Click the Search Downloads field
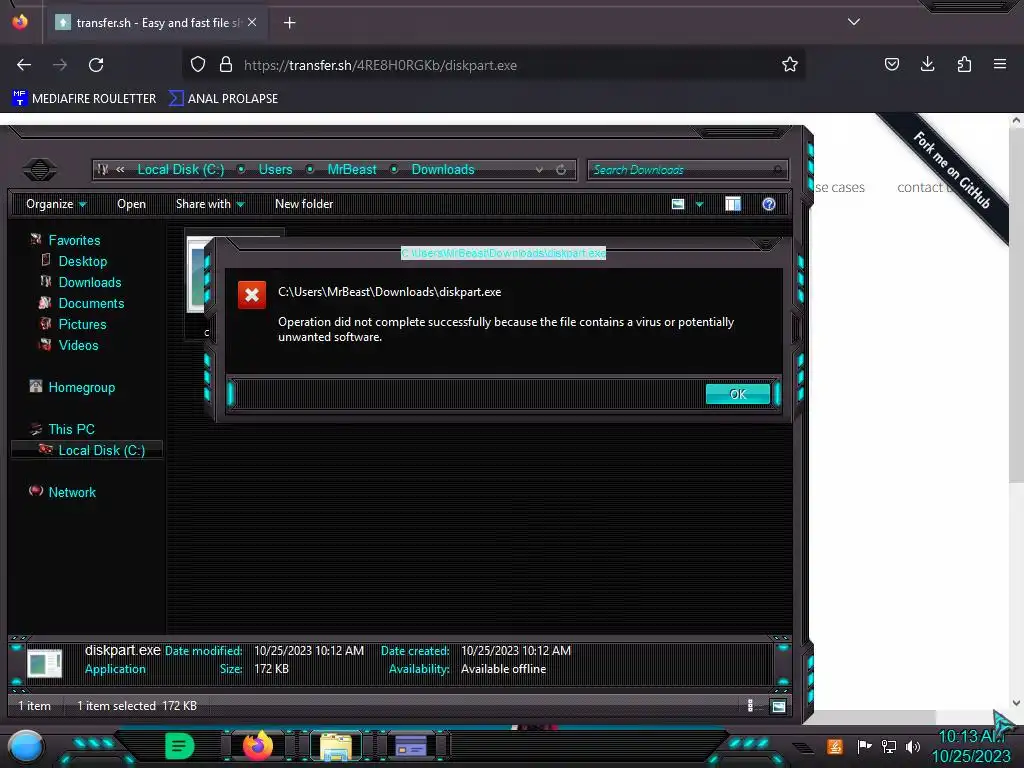The width and height of the screenshot is (1024, 768). click(688, 170)
